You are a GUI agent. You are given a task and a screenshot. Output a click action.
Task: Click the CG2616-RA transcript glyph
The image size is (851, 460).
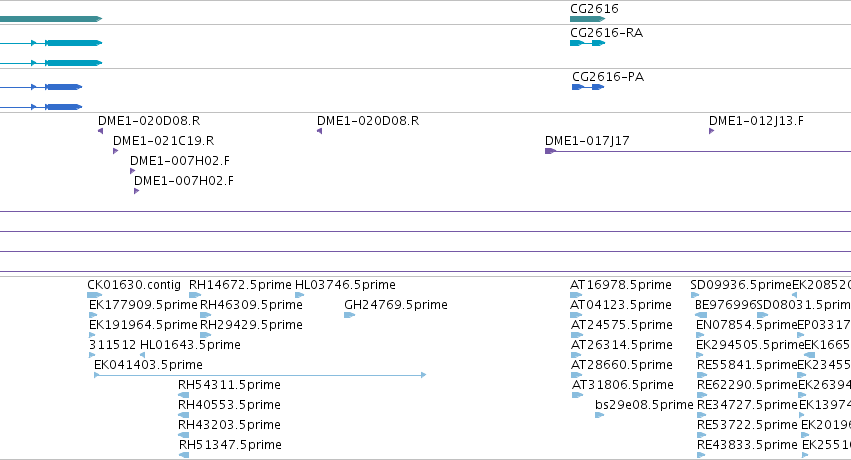(x=587, y=43)
